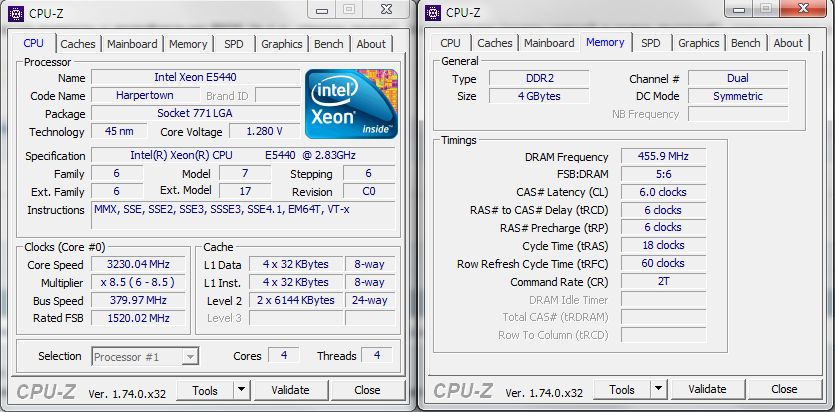Click the Name field showing Intel Xeon E5440

[x=195, y=77]
